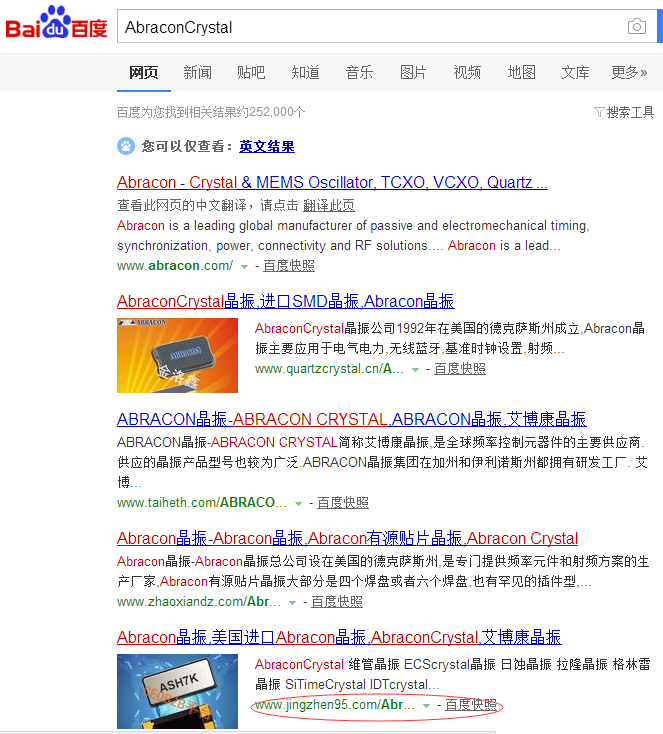
Task: Expand arrow beside www.zhaoxiandz.com URL
Action: [x=292, y=602]
